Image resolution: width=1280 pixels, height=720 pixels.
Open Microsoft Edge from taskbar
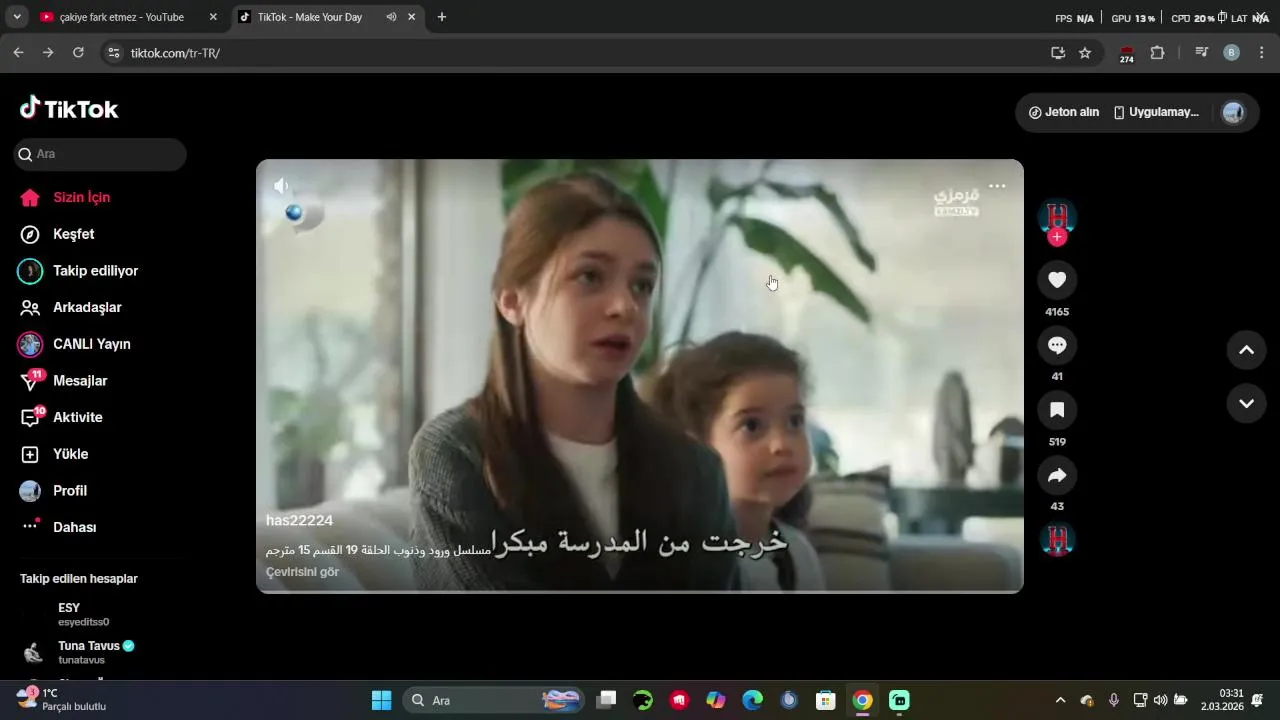coord(752,700)
